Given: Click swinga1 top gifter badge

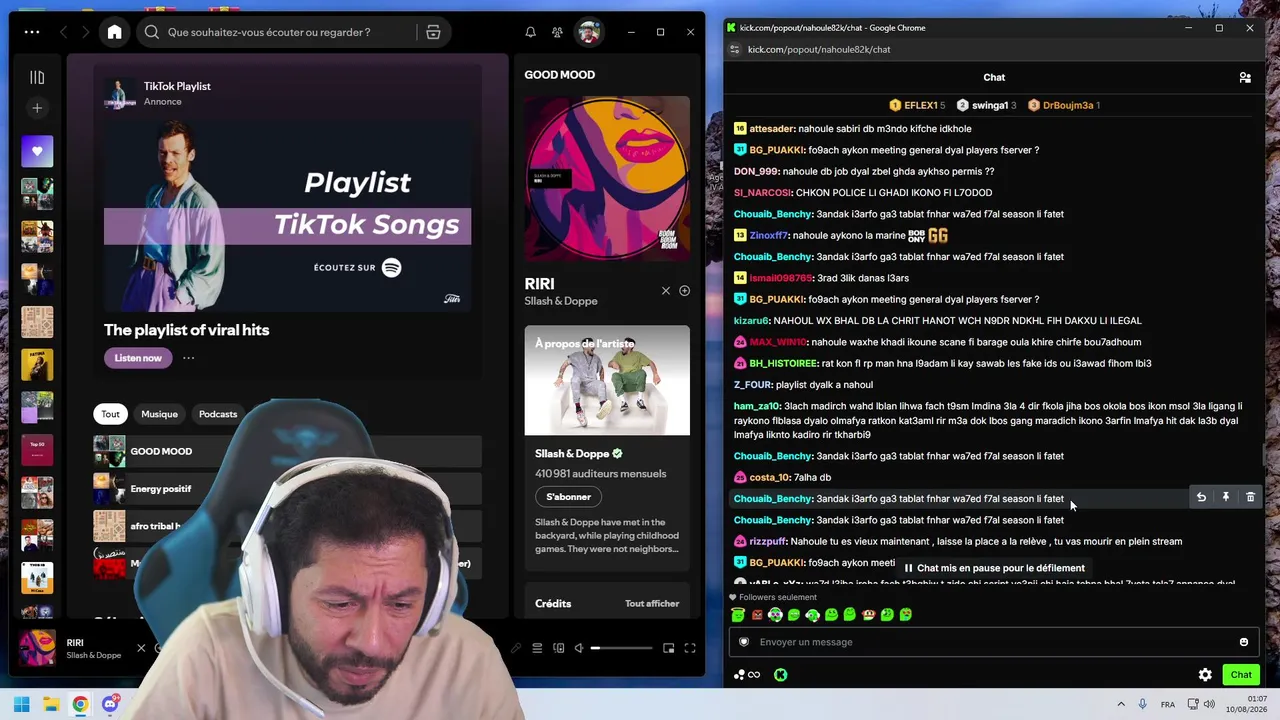Looking at the screenshot, I should click(986, 105).
